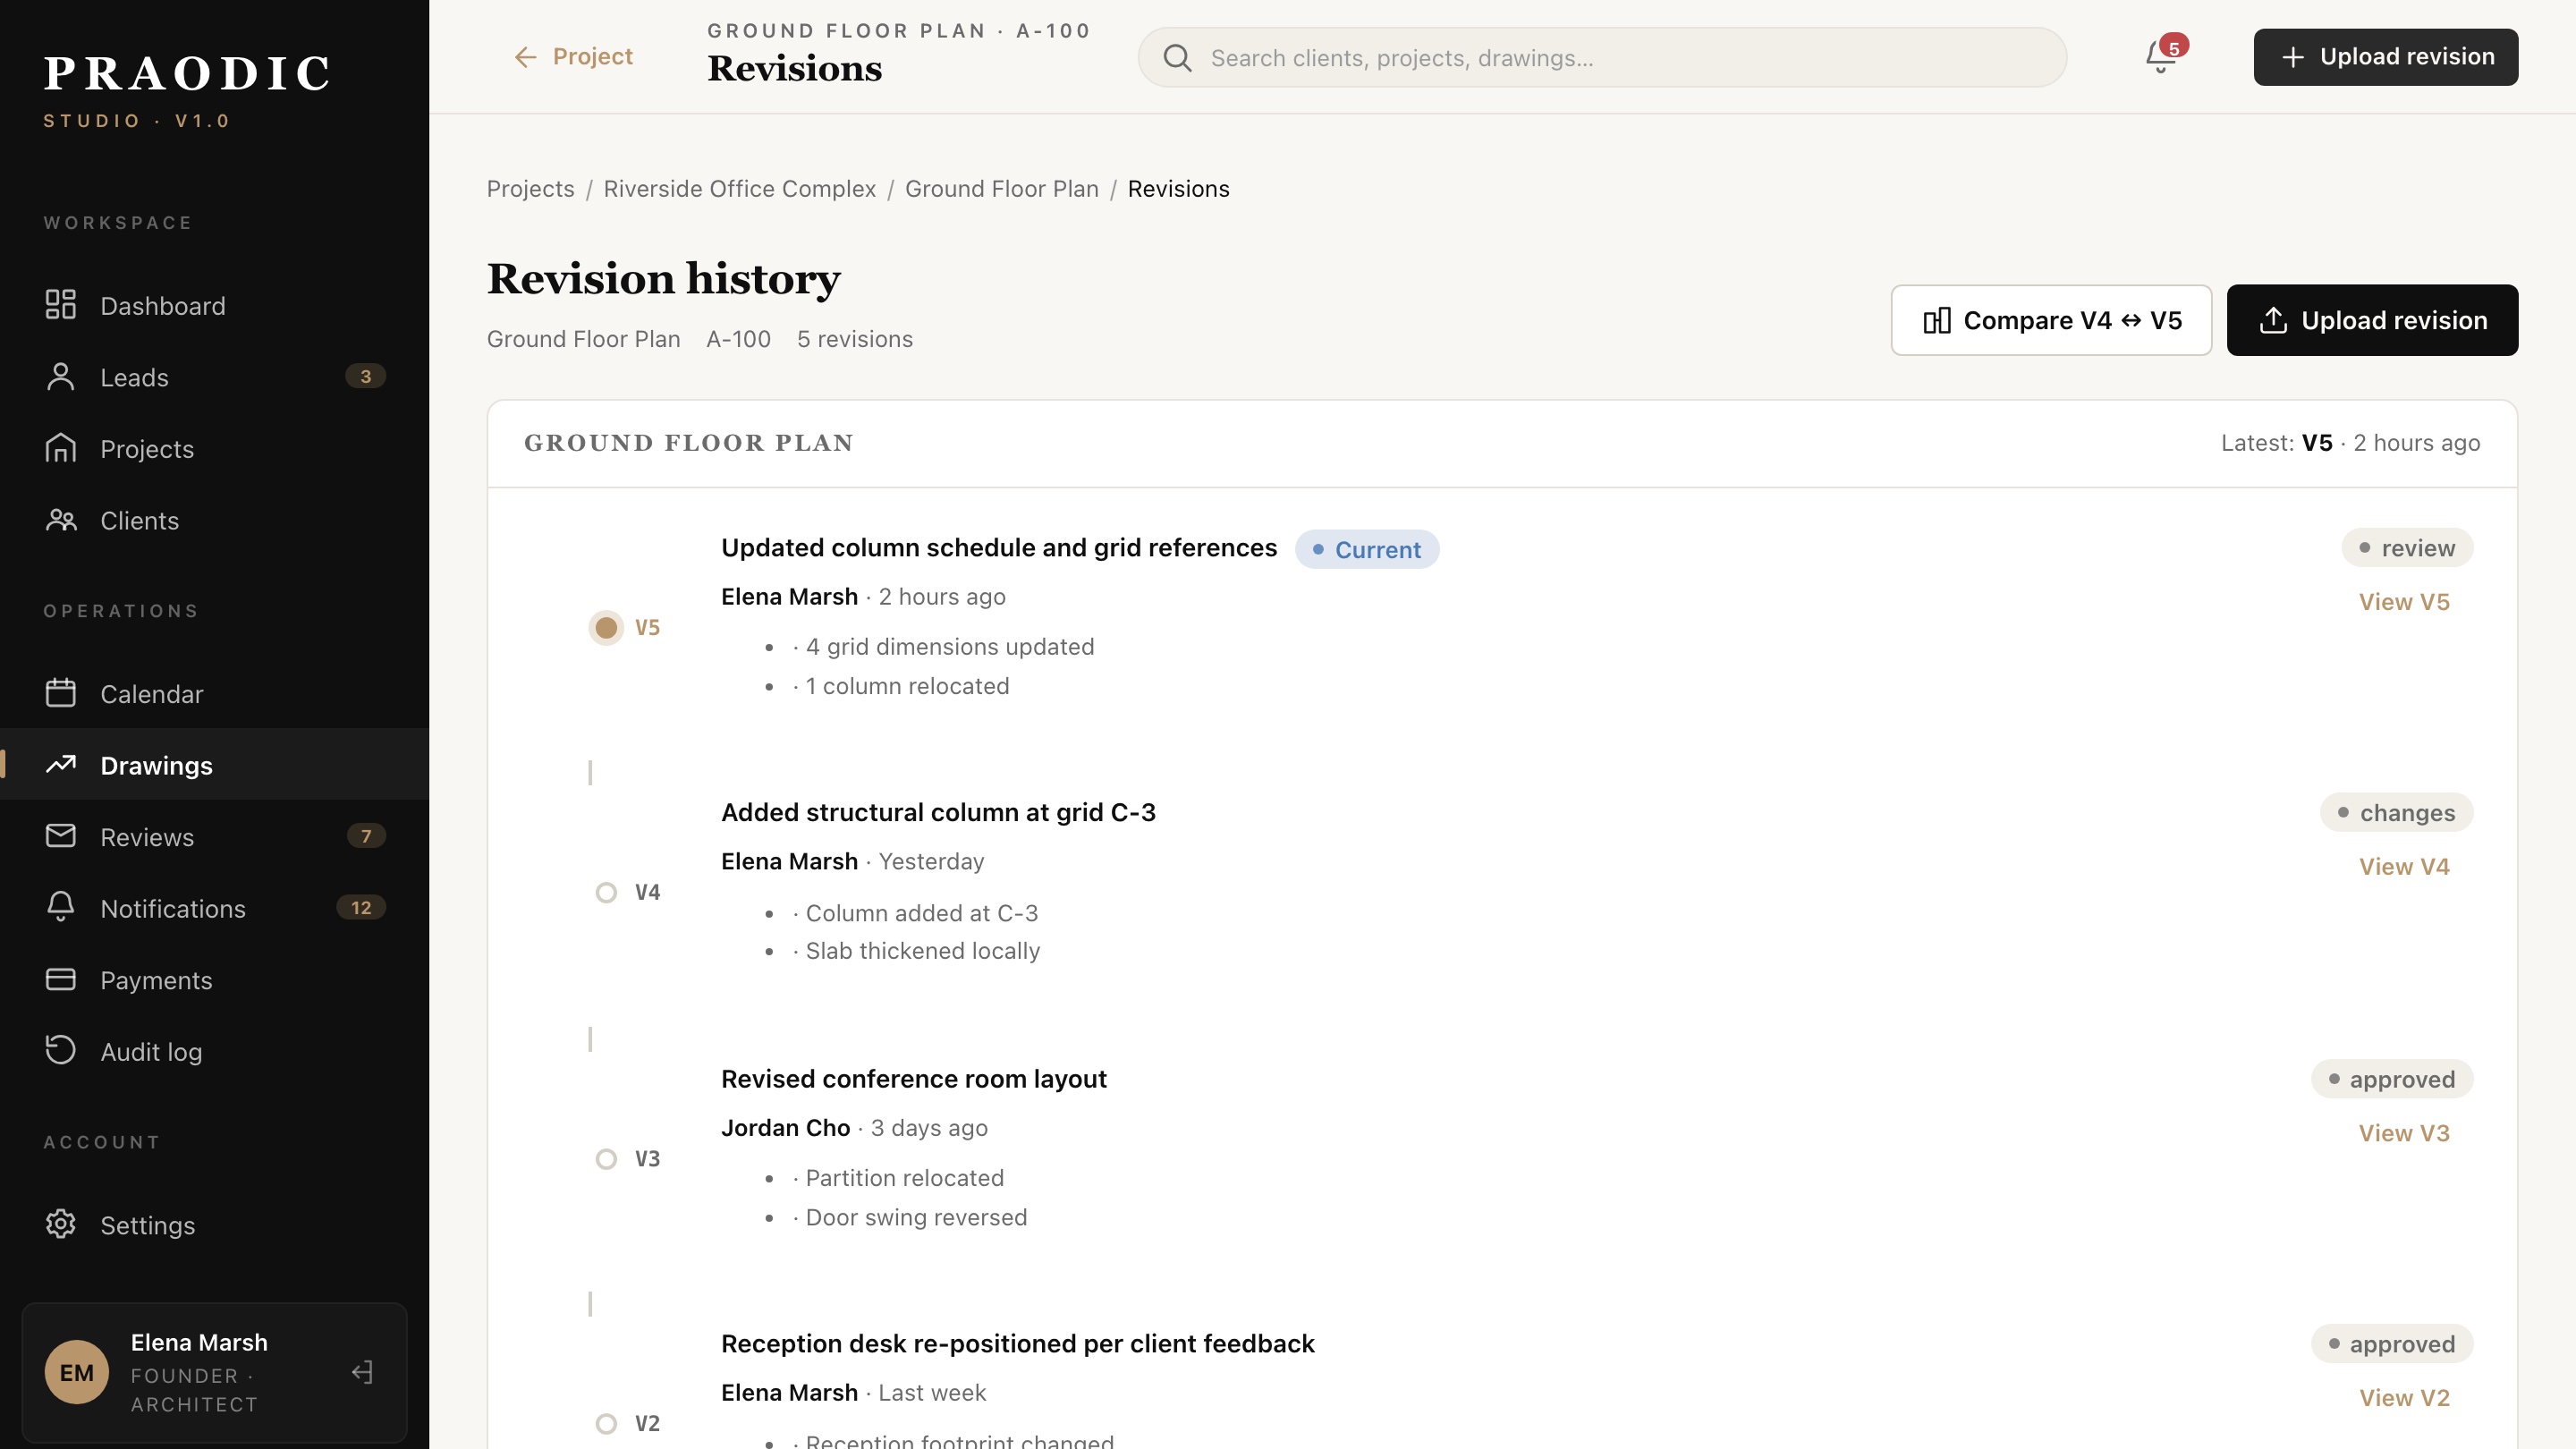Select the V2 timeline marker
Screen dimensions: 2576x1449
(x=606, y=1423)
